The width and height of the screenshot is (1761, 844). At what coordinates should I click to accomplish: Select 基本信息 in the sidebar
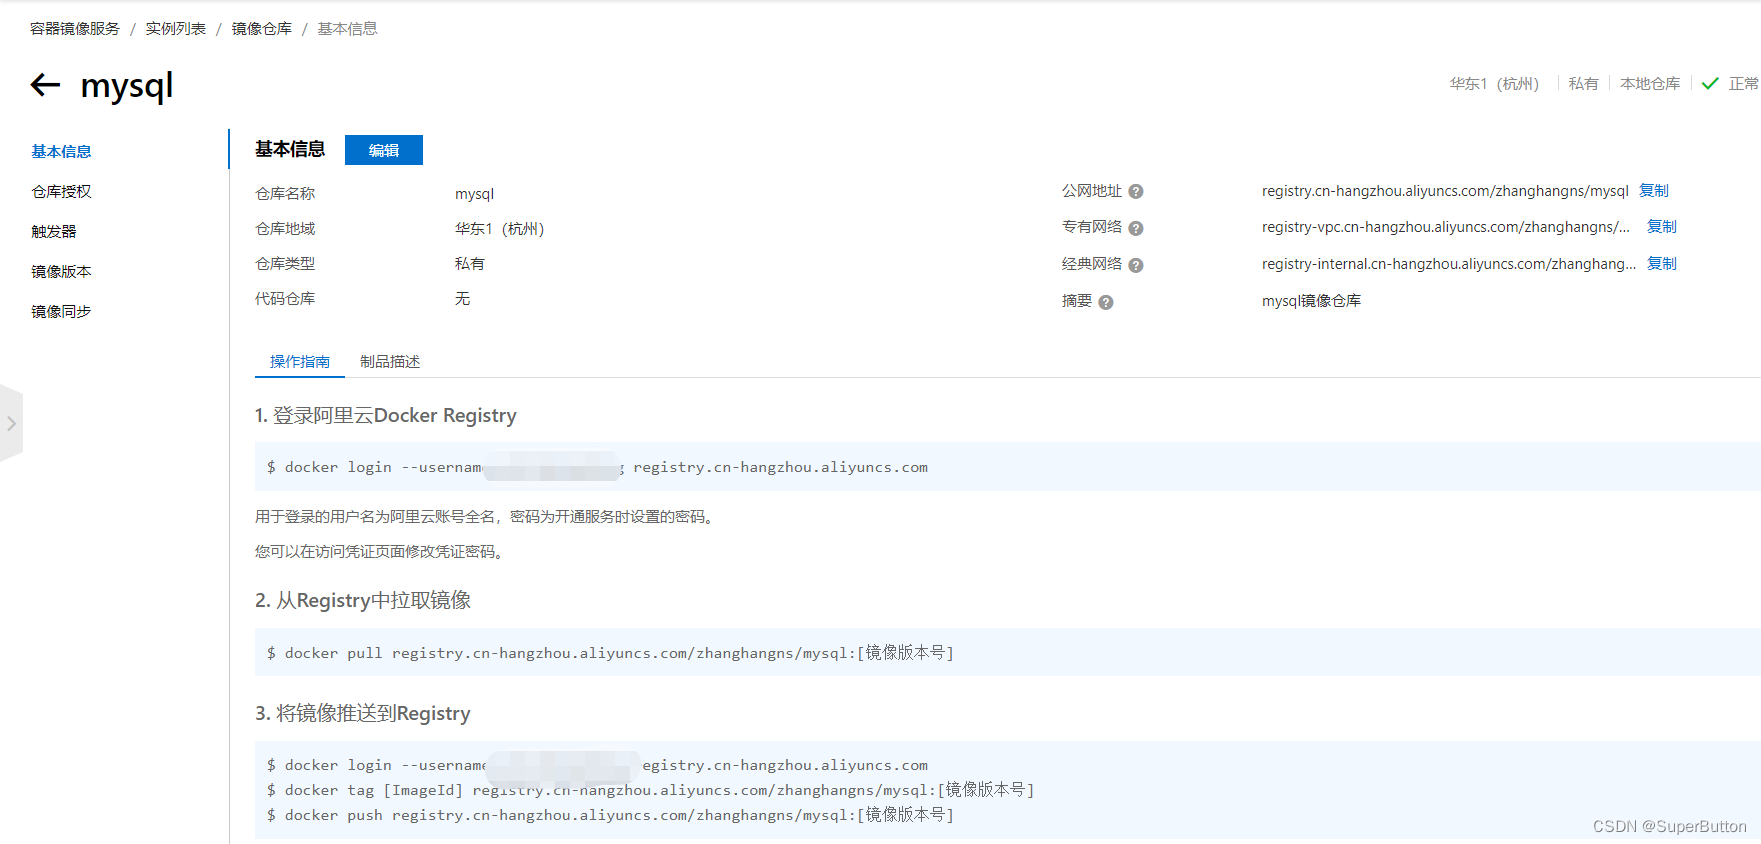[x=61, y=151]
